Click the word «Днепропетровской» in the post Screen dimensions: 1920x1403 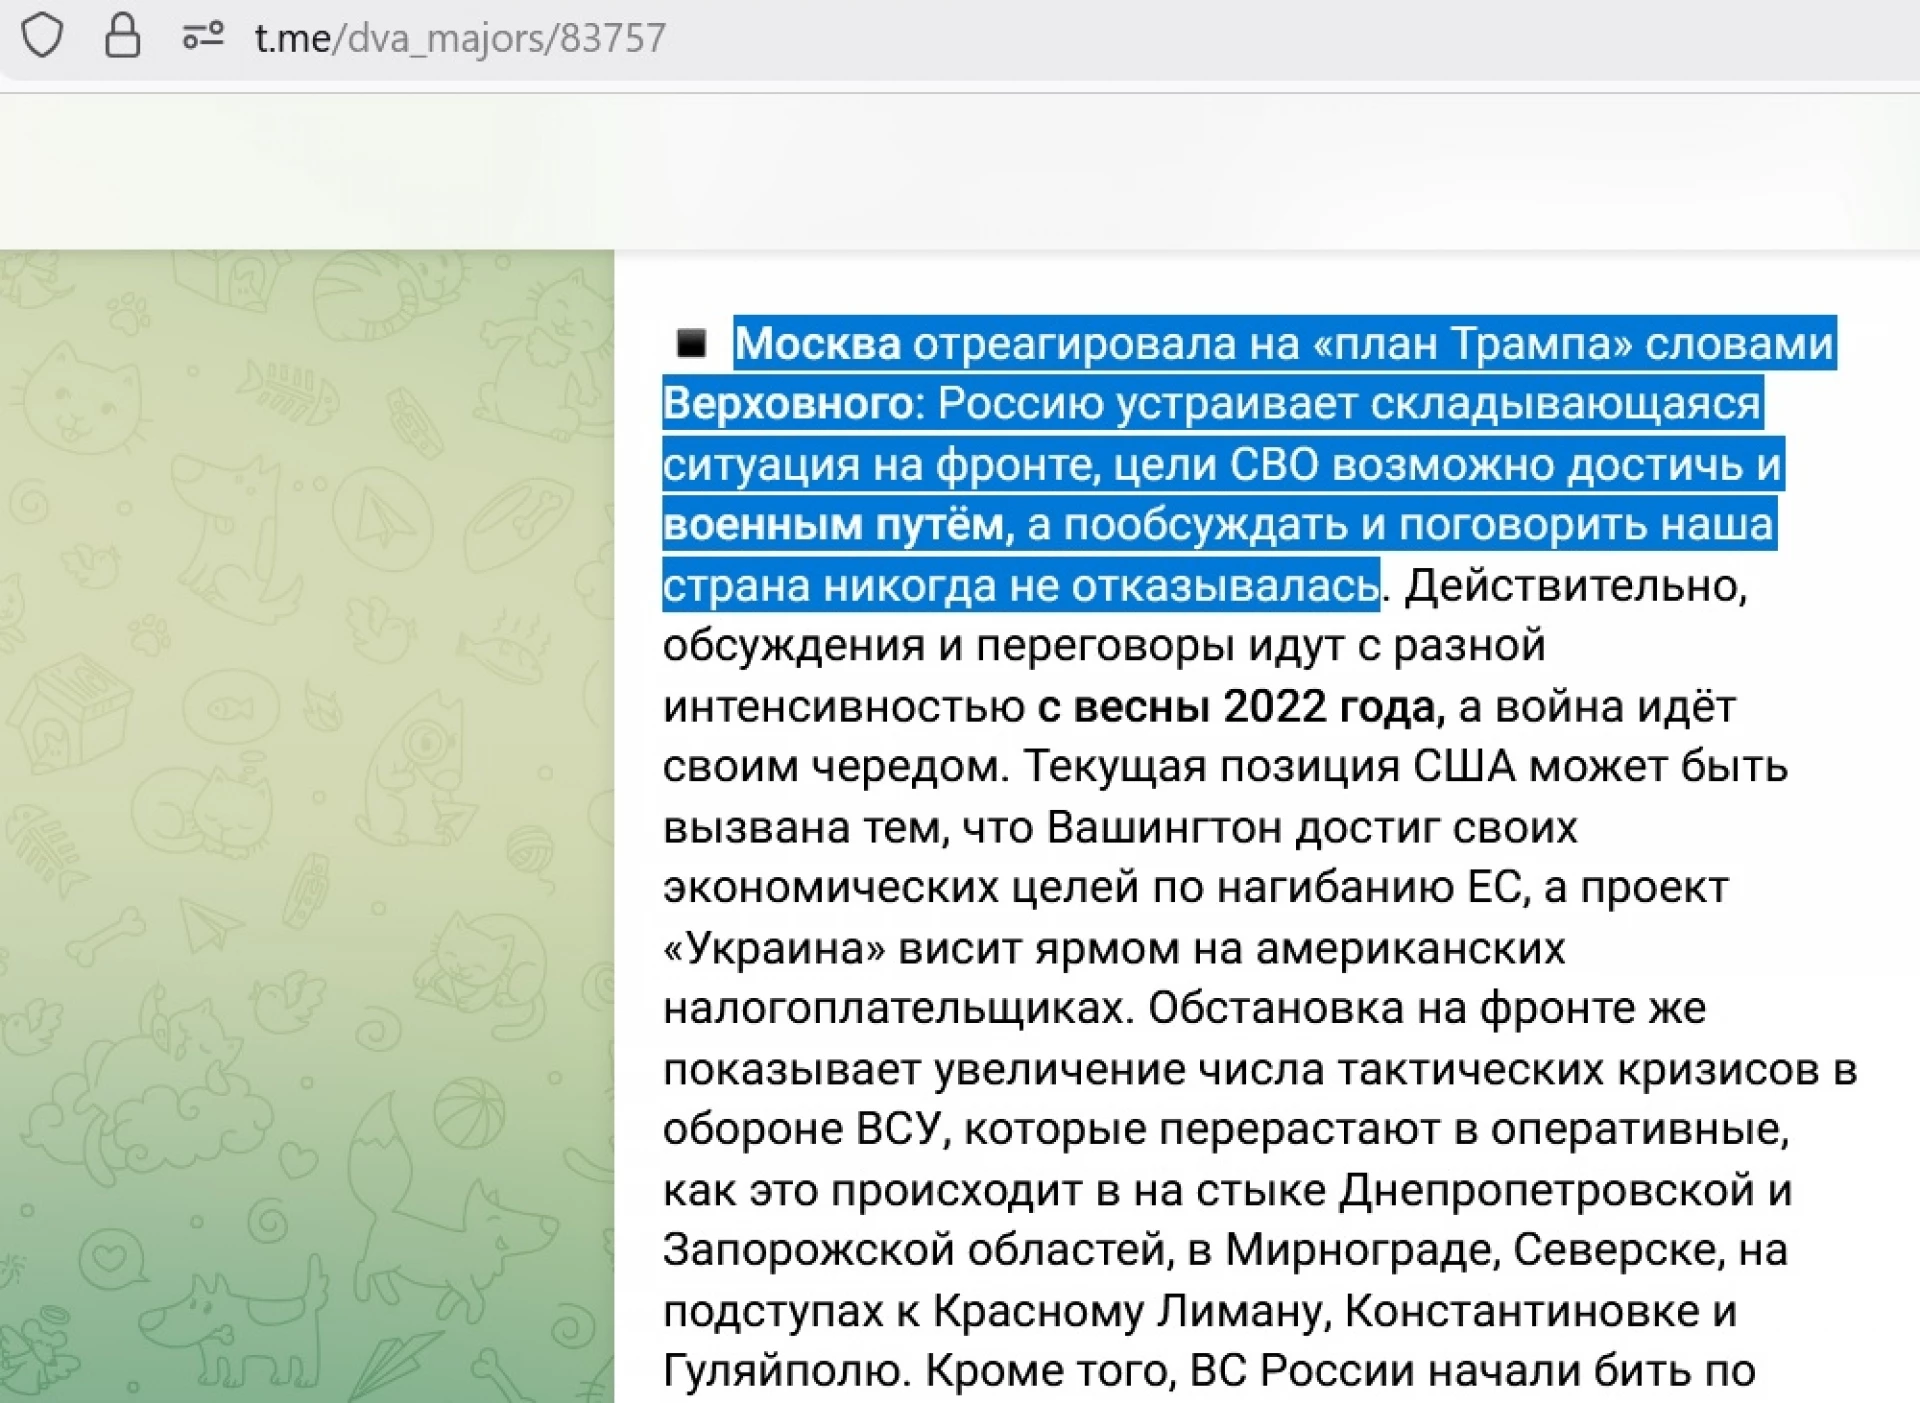pos(1546,1190)
